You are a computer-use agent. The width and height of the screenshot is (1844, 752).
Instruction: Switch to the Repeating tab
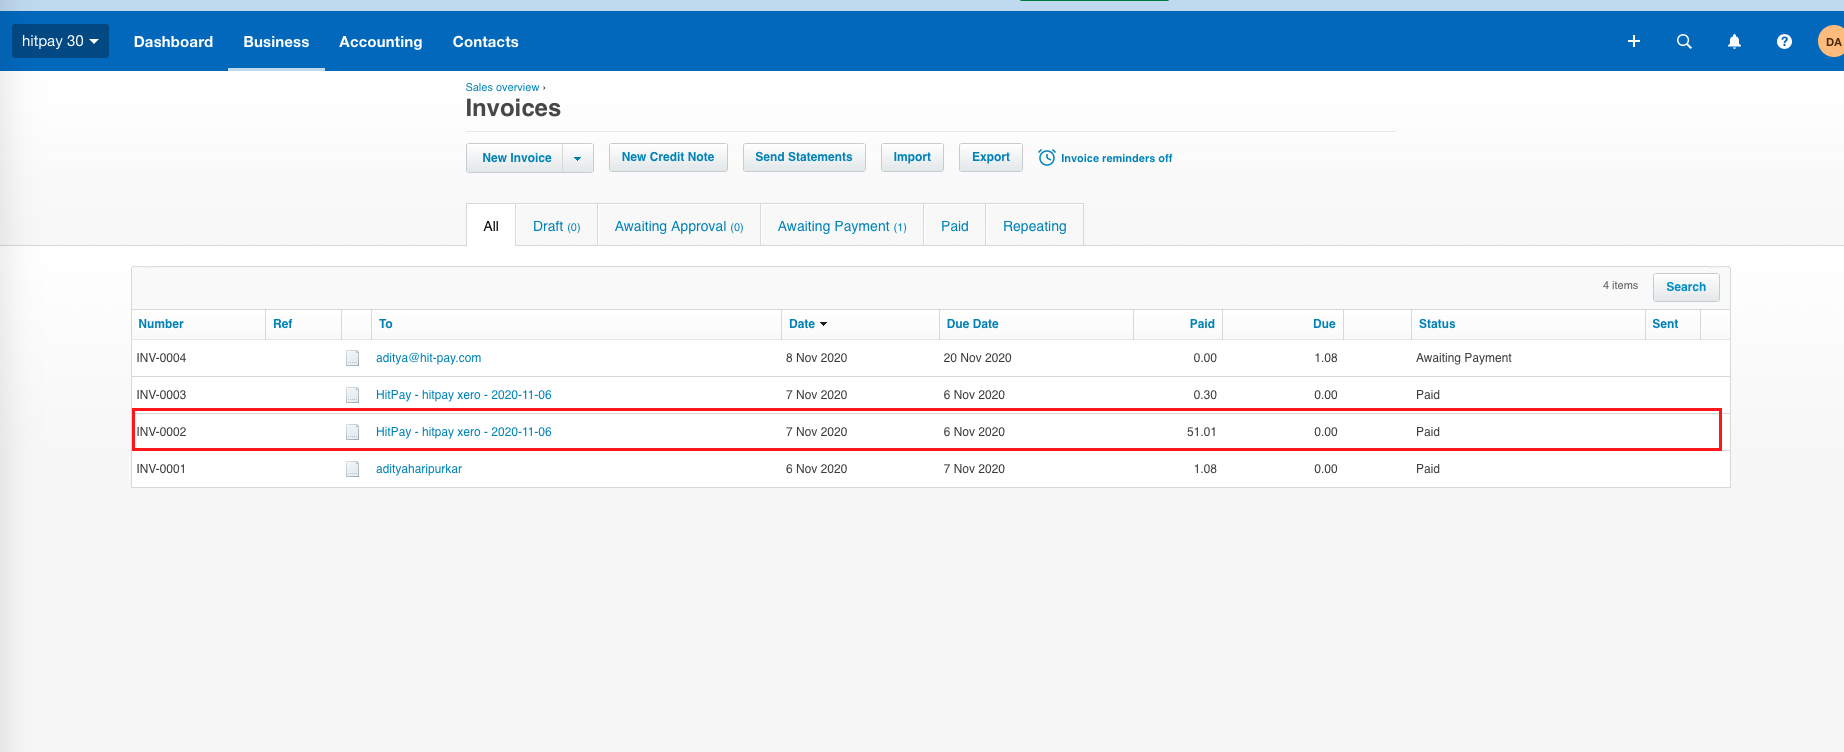[x=1035, y=226]
